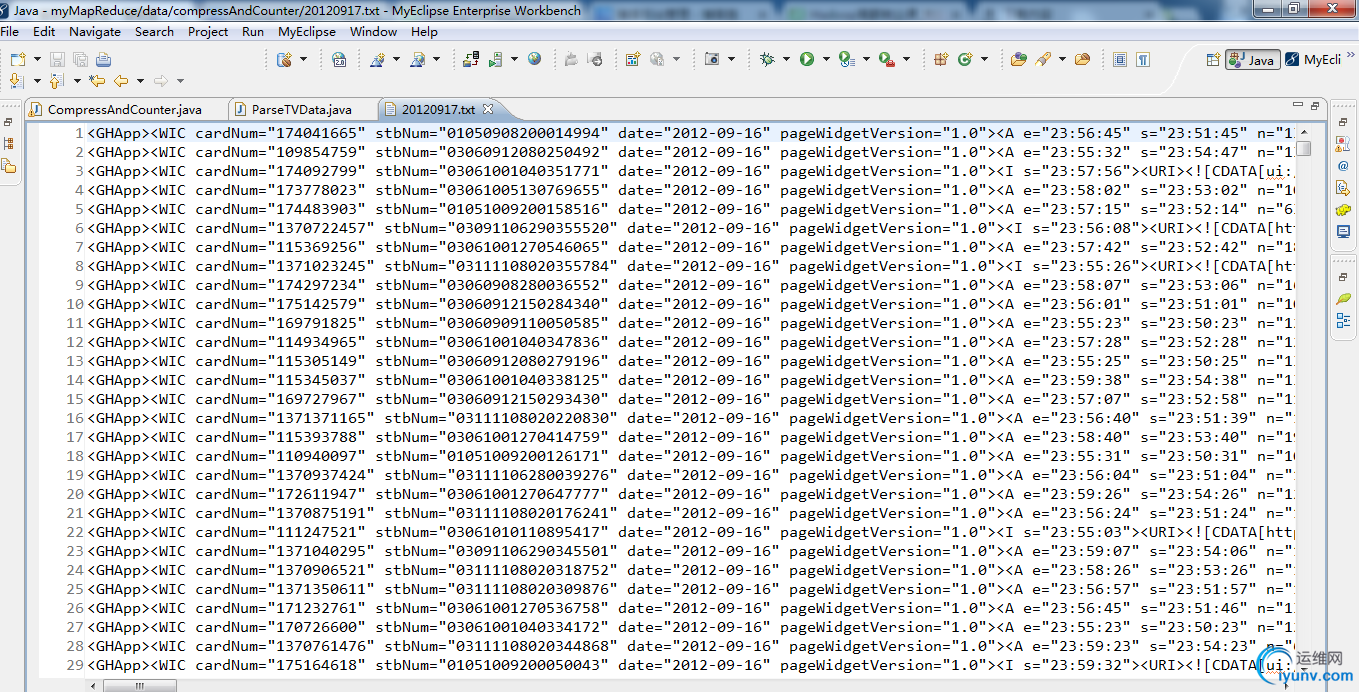This screenshot has width=1359, height=692.
Task: Open the Help menu
Action: pos(424,31)
